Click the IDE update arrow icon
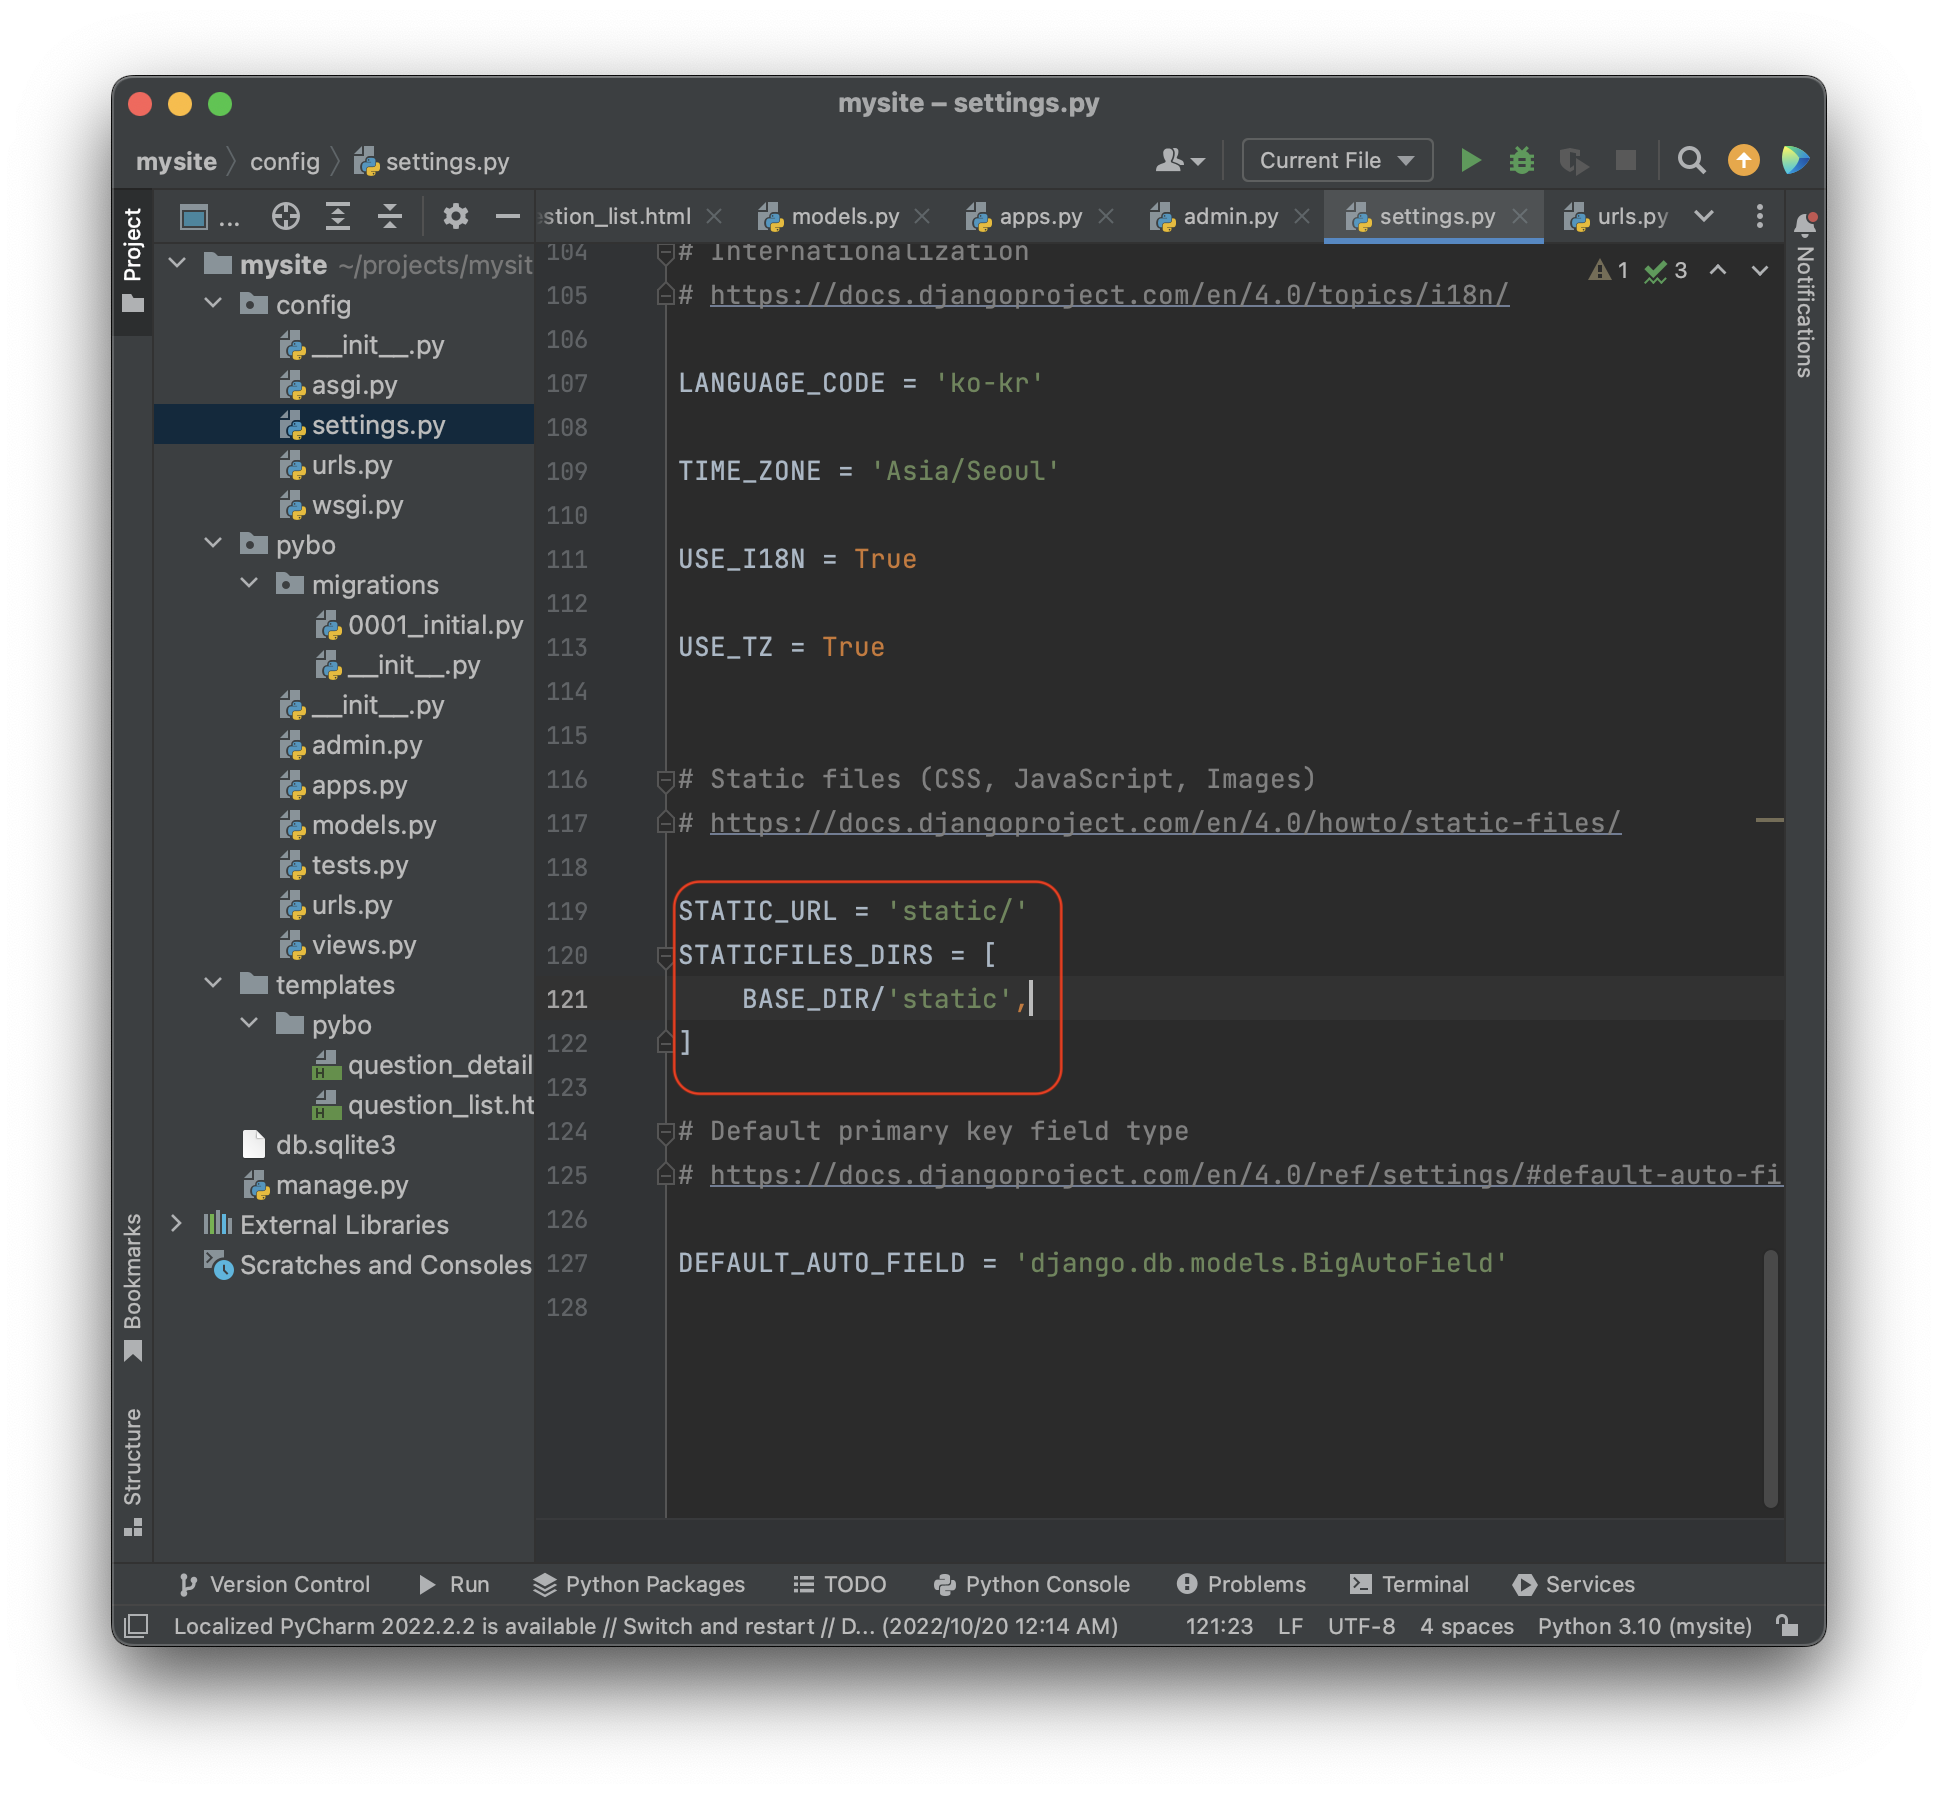 (x=1743, y=160)
